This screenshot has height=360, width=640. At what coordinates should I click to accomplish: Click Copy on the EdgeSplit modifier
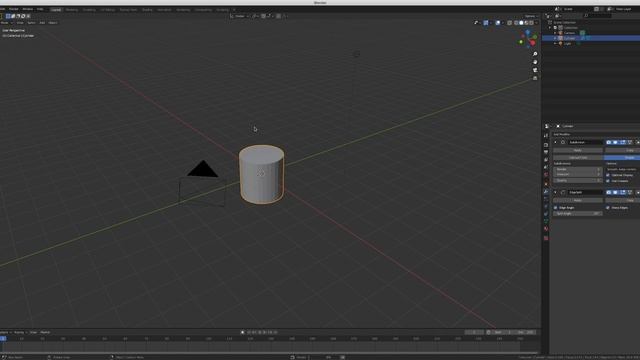(622, 200)
